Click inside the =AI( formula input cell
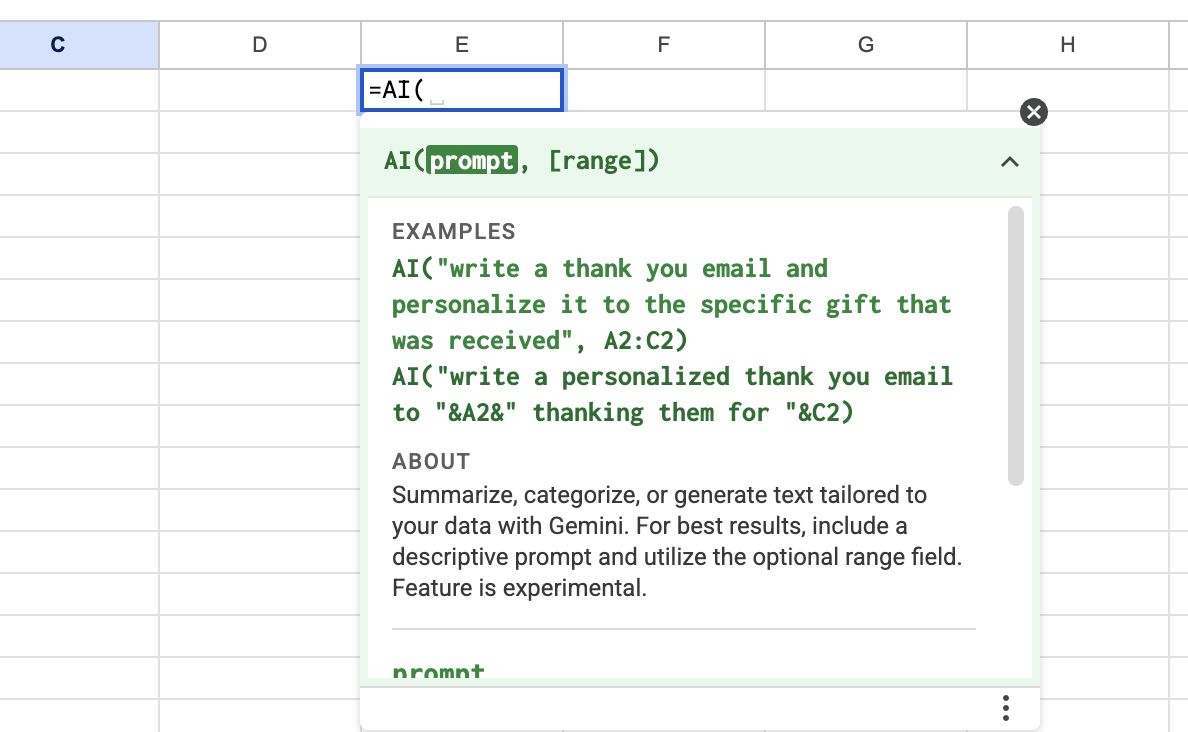The width and height of the screenshot is (1188, 732). 460,89
